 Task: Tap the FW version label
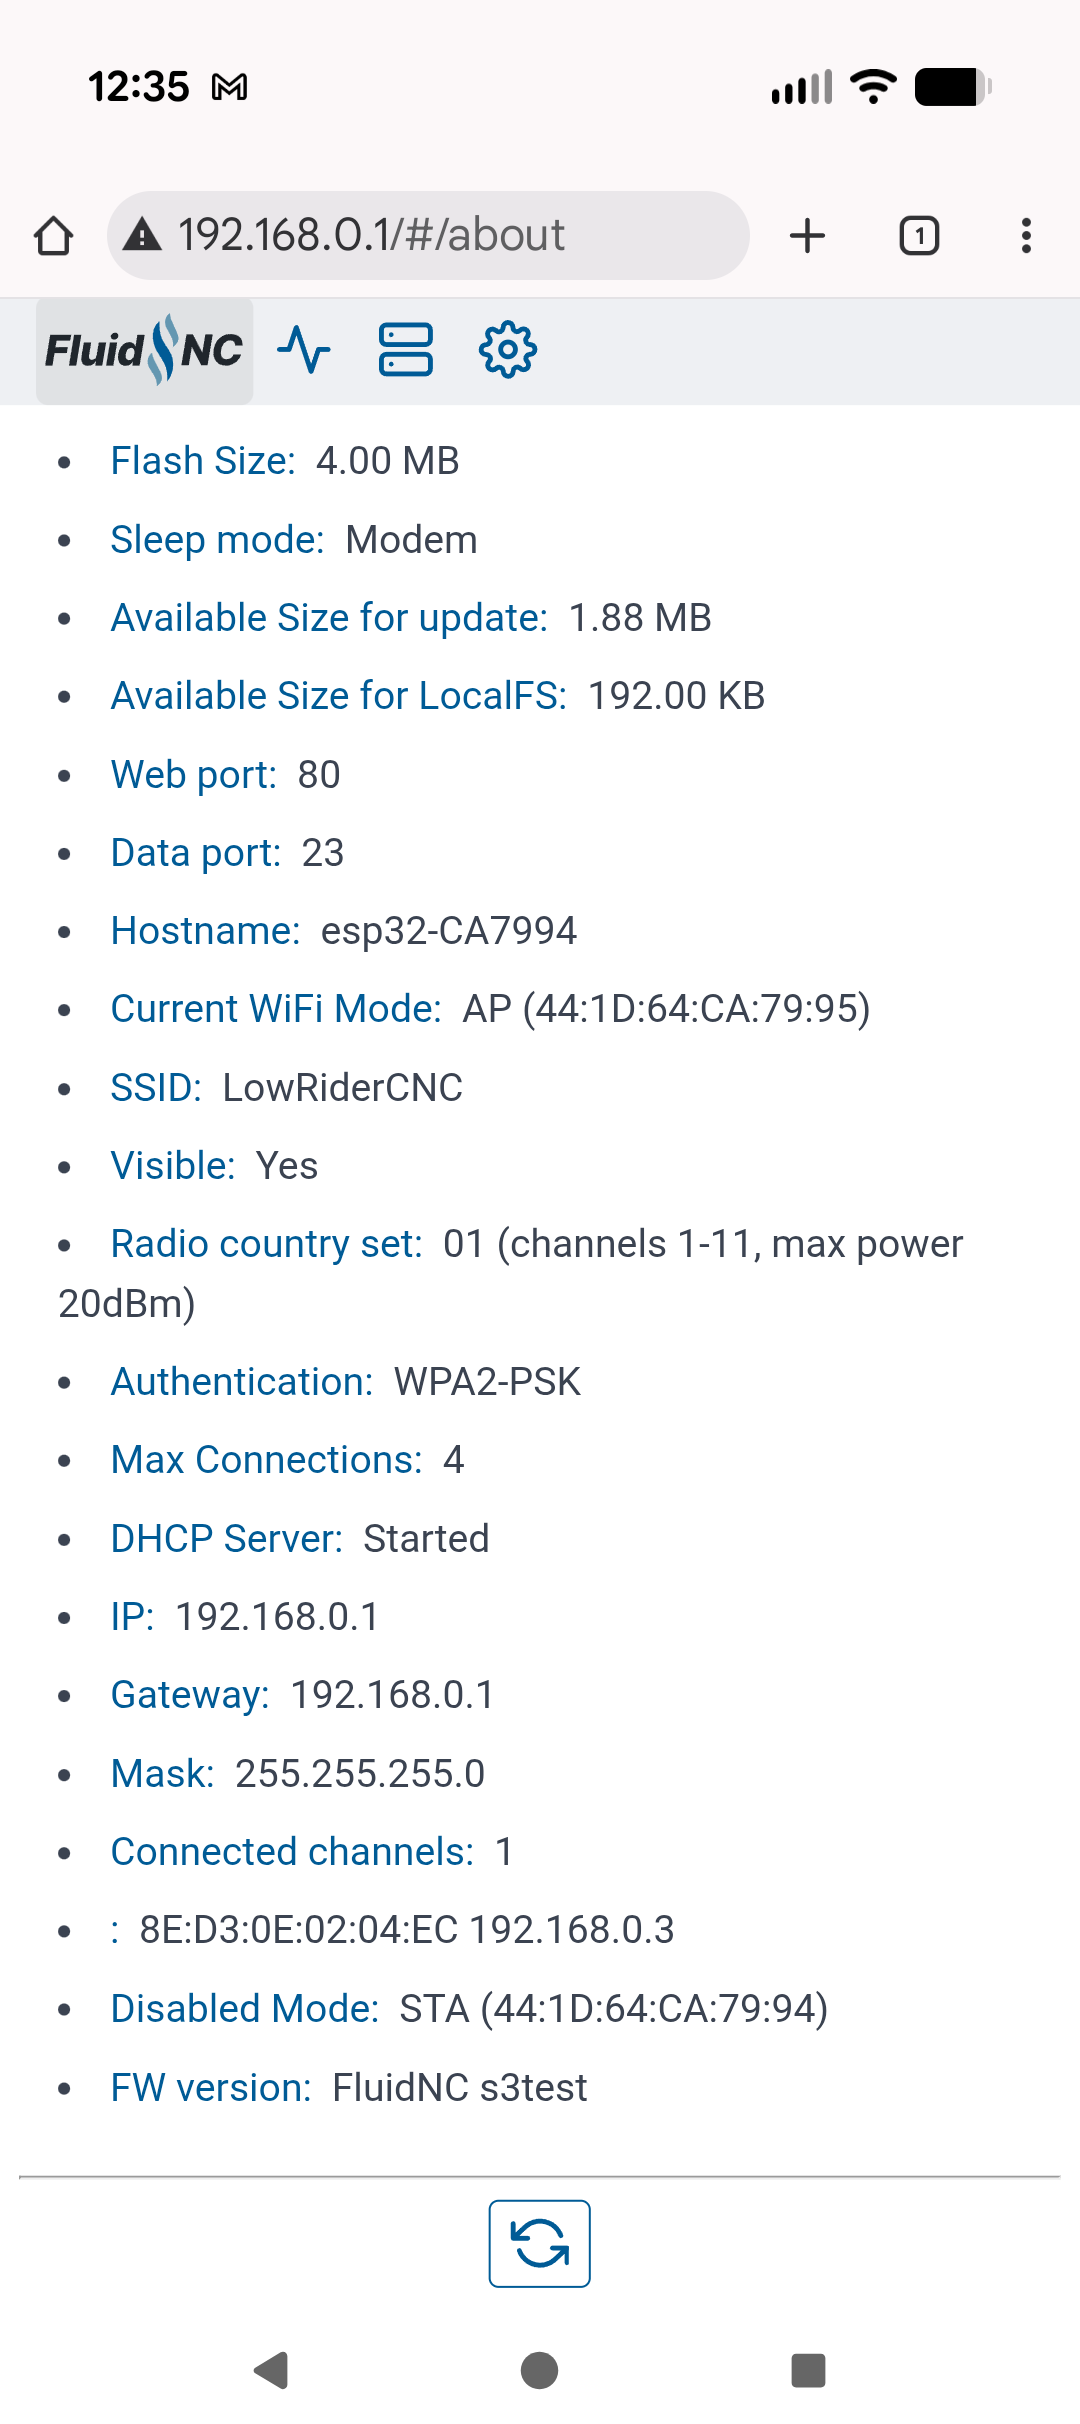[x=211, y=2088]
